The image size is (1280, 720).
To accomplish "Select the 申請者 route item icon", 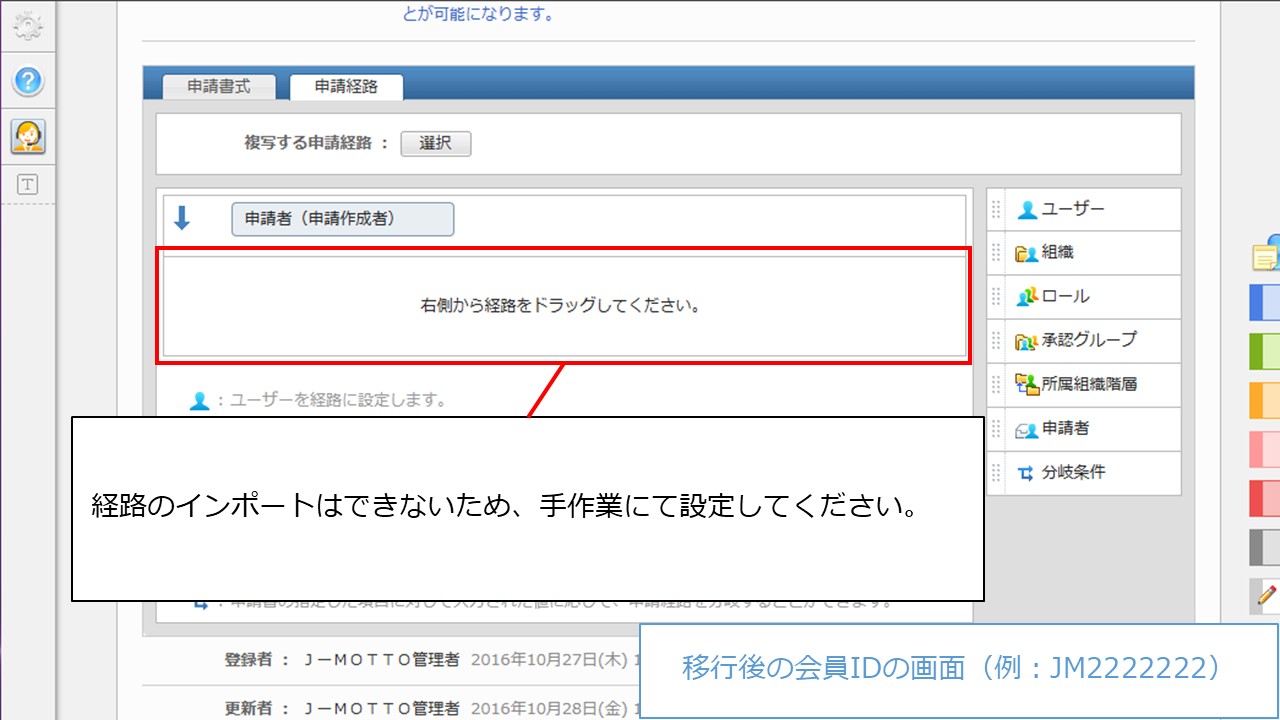I will (1027, 429).
